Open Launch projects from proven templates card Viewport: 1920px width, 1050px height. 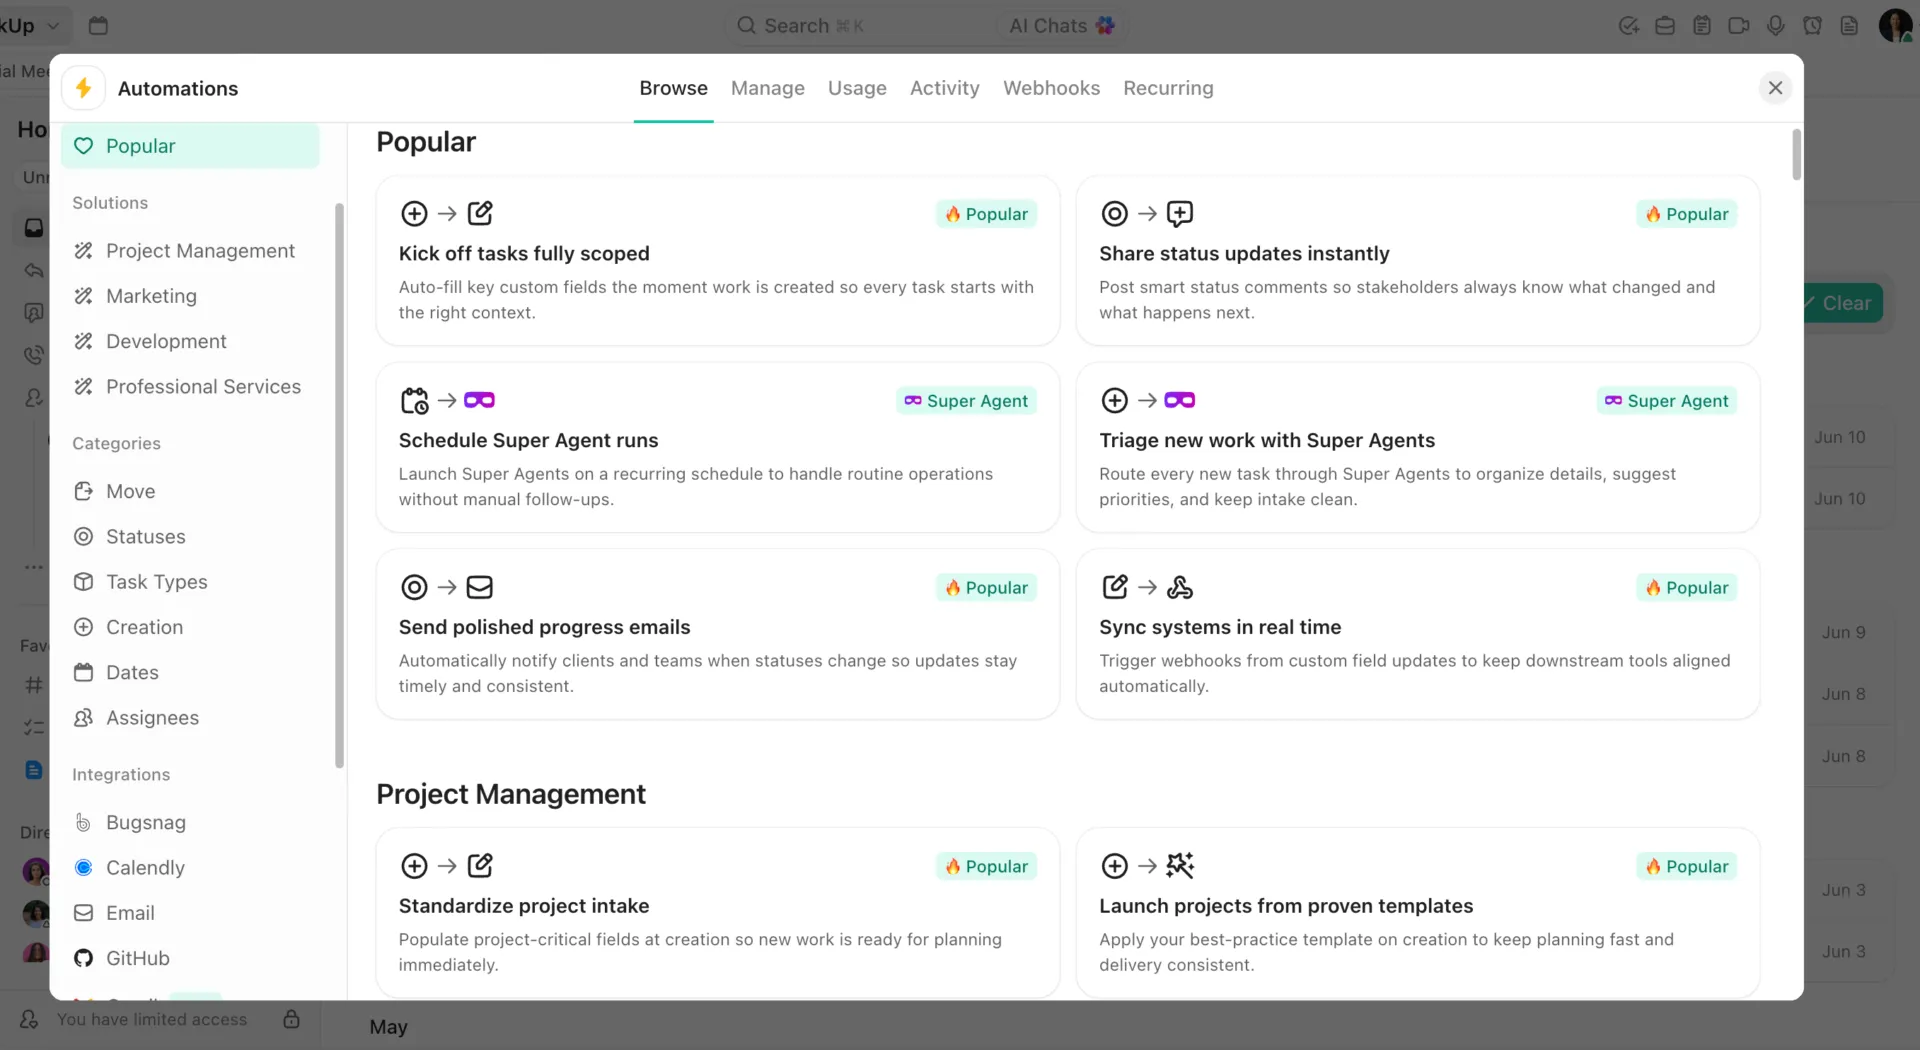[x=1417, y=912]
